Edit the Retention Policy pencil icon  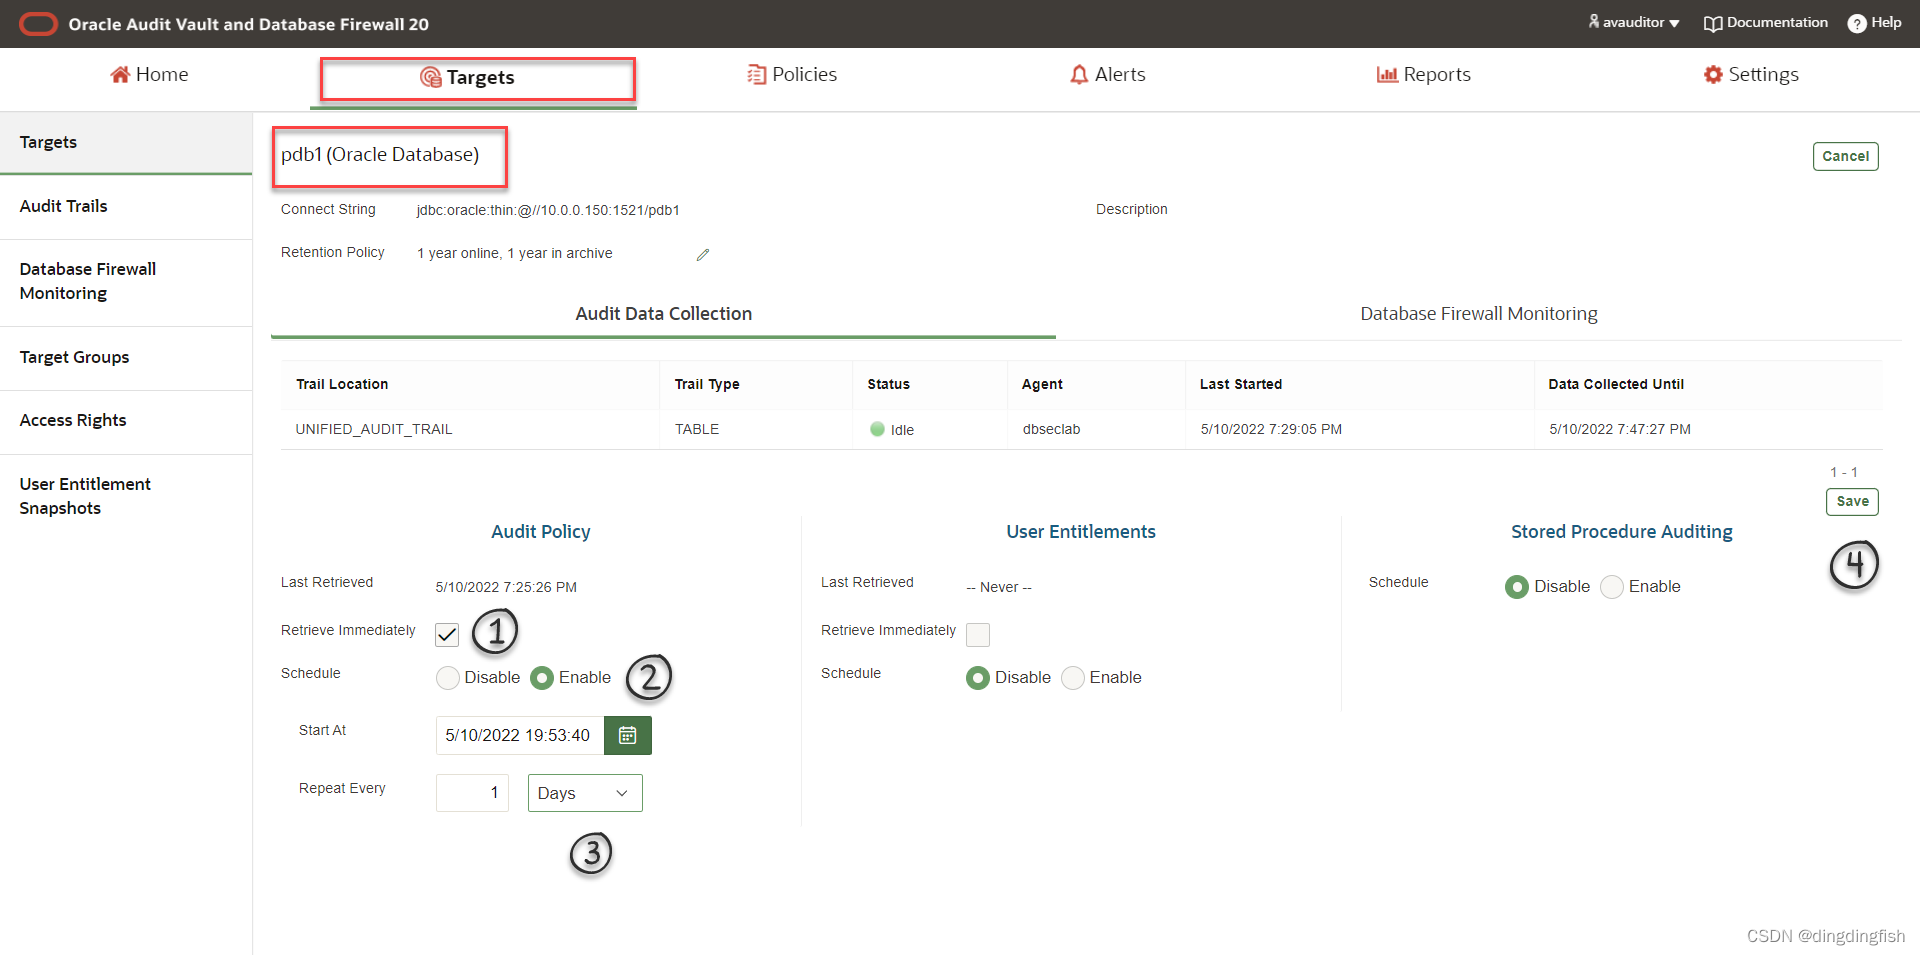(703, 255)
